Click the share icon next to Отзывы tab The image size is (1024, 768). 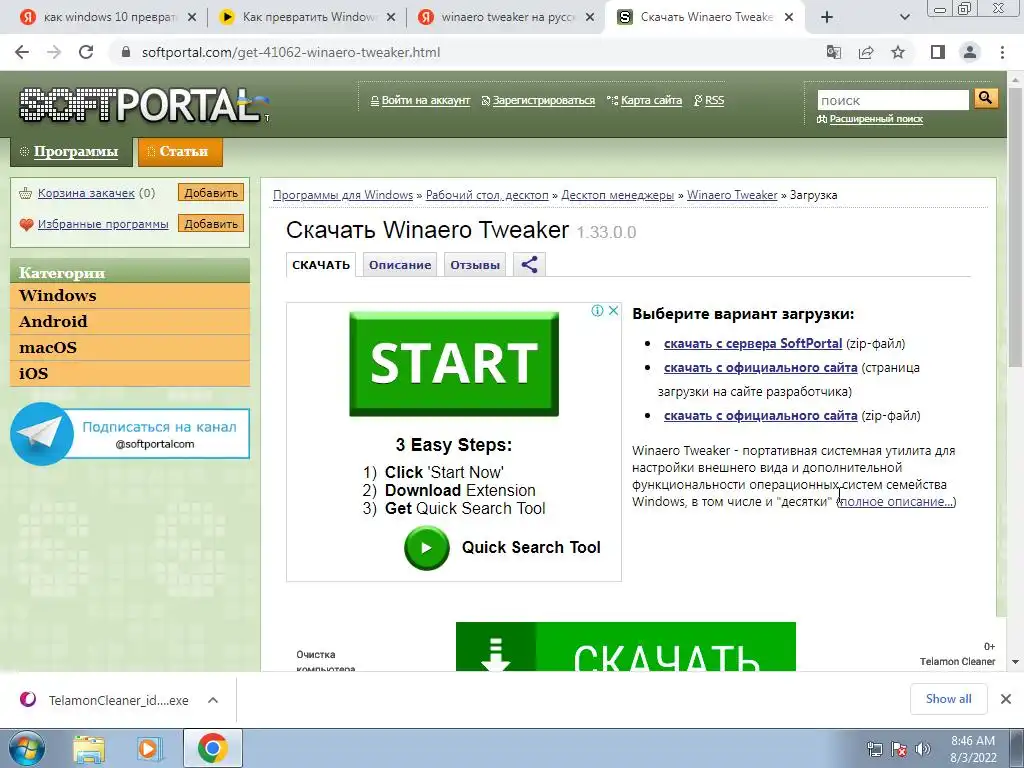click(530, 264)
